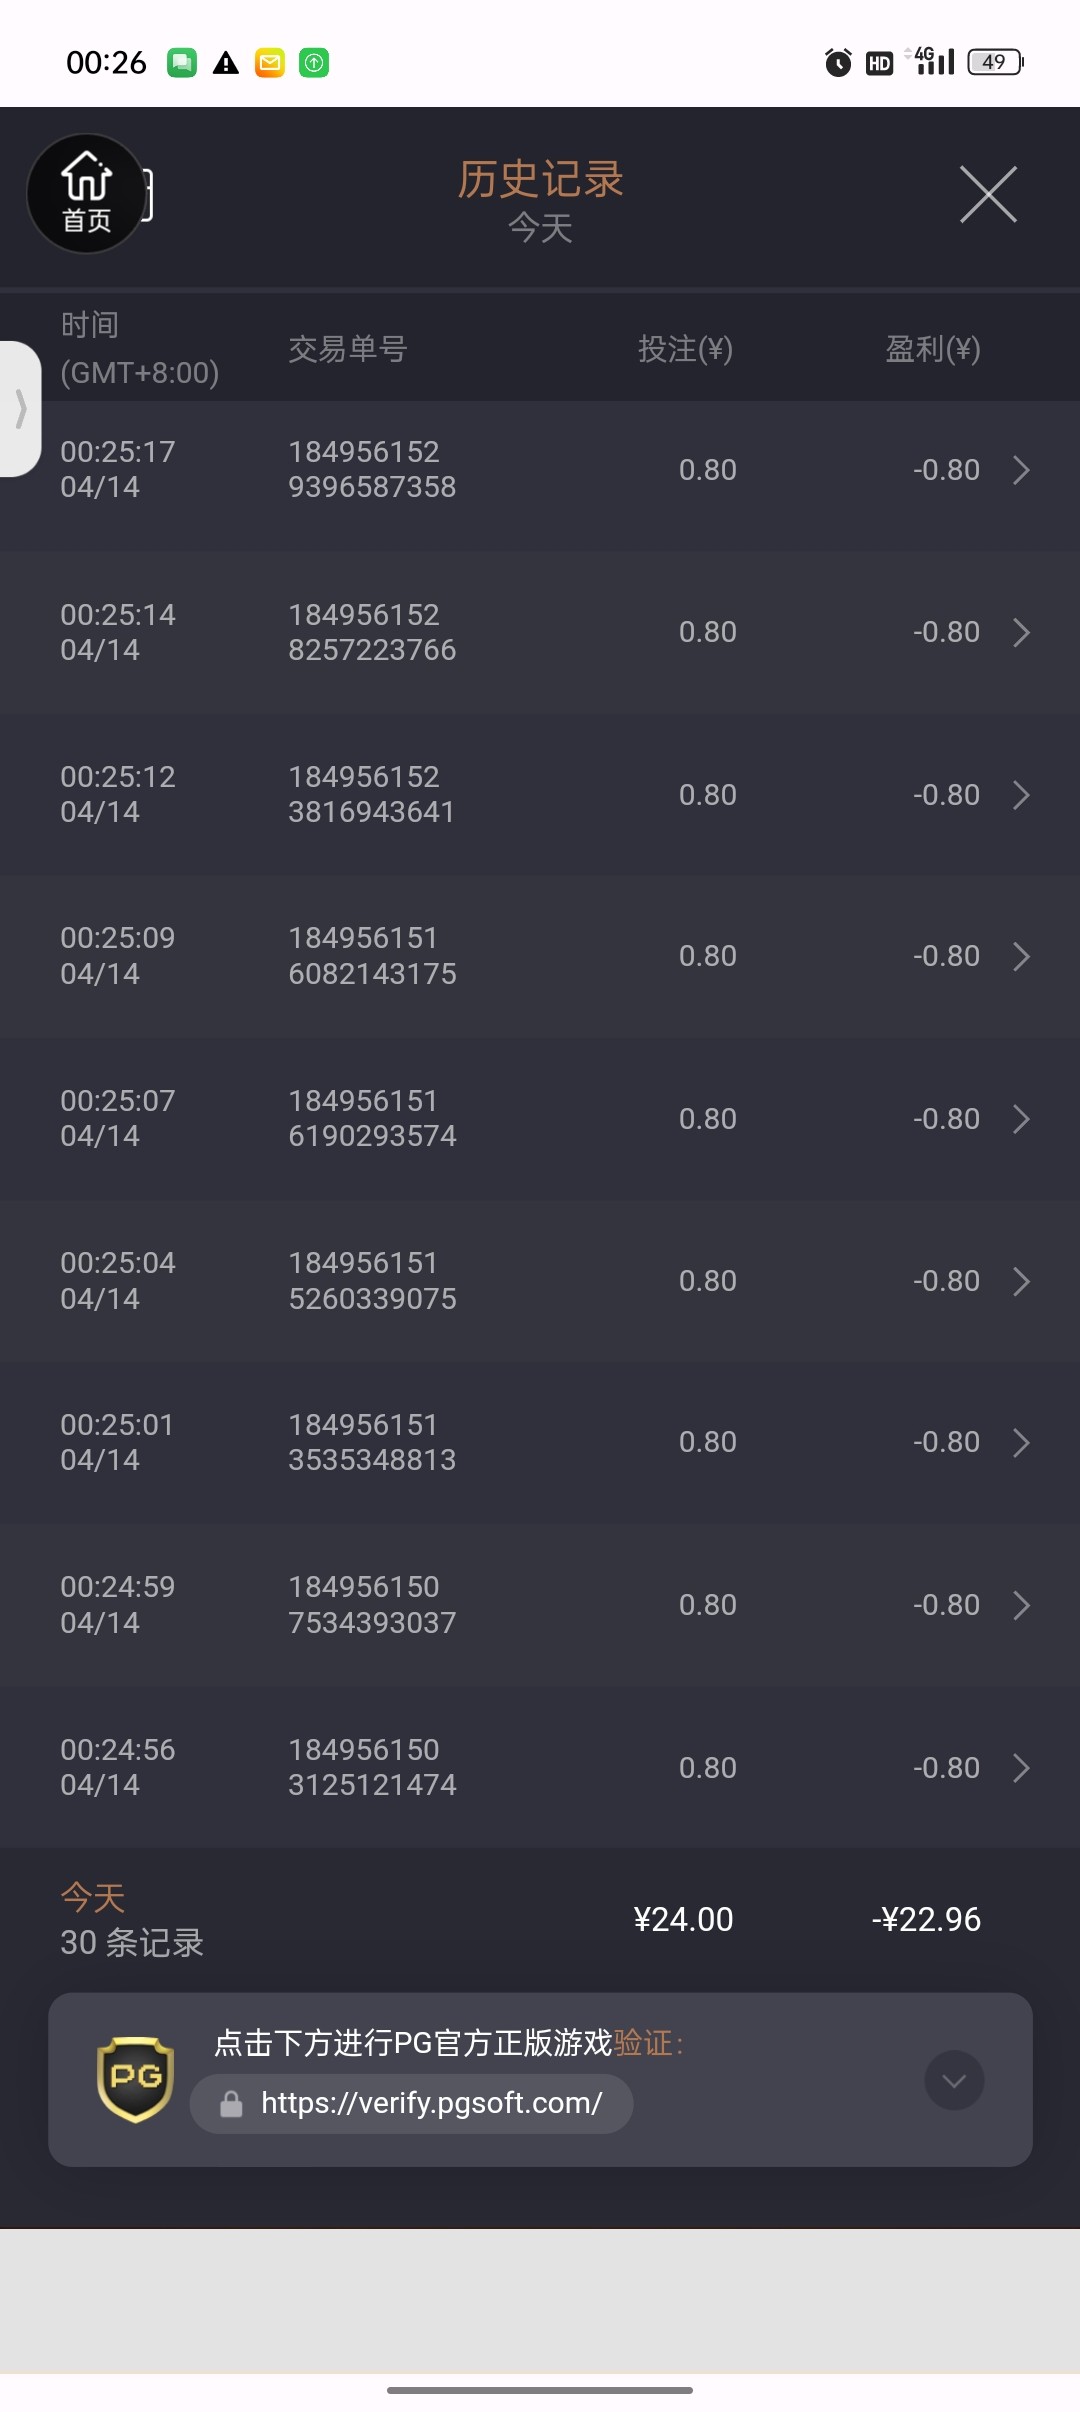Open details arrow for 00:25:17 record

pos(1021,470)
